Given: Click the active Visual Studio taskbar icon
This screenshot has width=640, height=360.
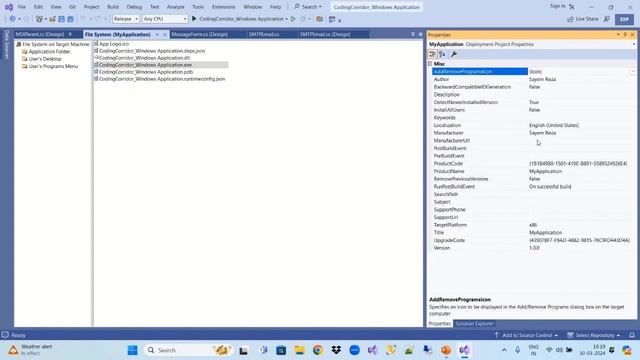Looking at the screenshot, I should [464, 350].
